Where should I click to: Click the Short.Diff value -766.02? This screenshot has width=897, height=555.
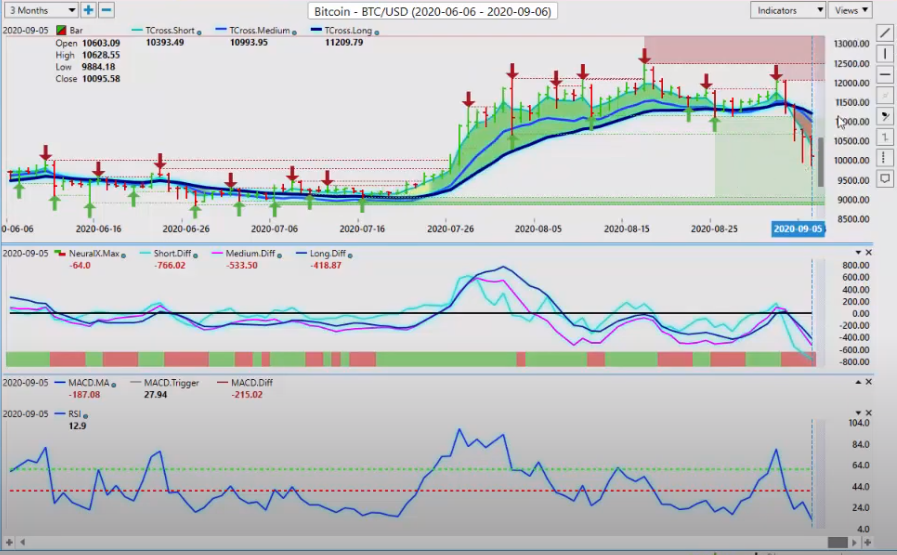pos(170,265)
